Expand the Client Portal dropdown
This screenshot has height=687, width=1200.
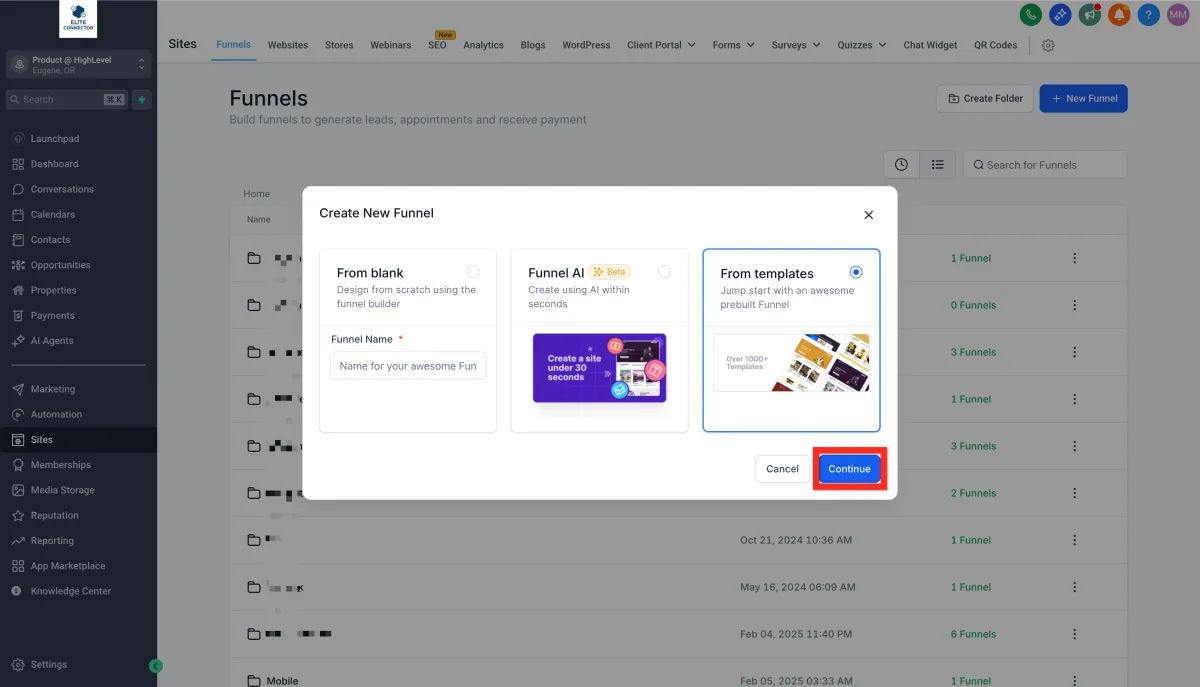pos(661,45)
